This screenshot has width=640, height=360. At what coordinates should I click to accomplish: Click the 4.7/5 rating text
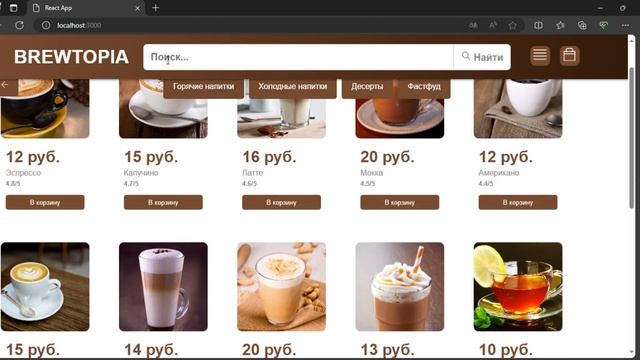(131, 184)
